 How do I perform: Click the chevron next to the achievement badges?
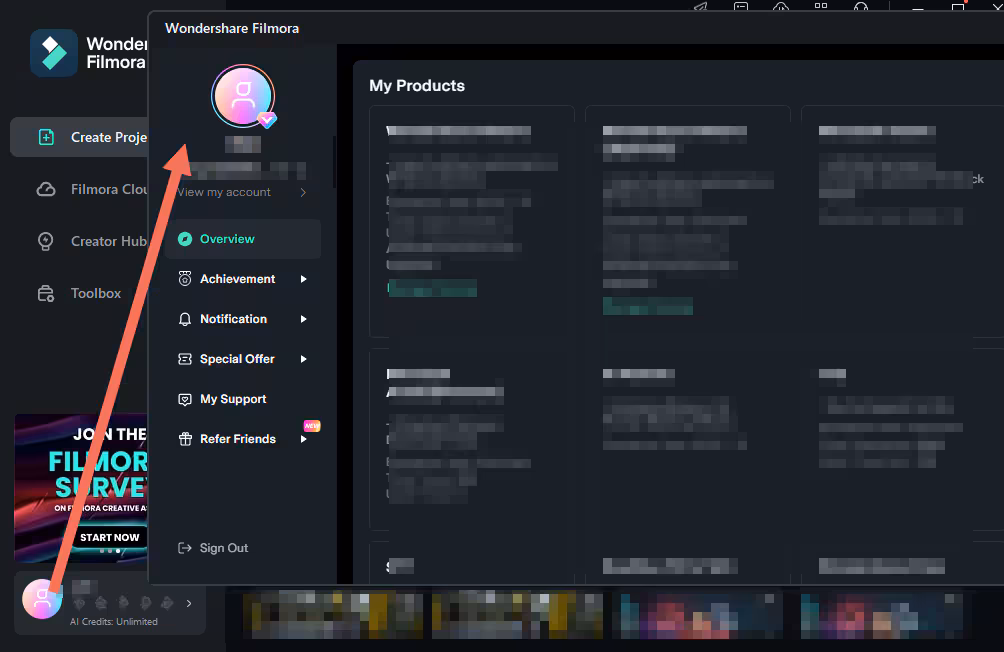[x=189, y=603]
